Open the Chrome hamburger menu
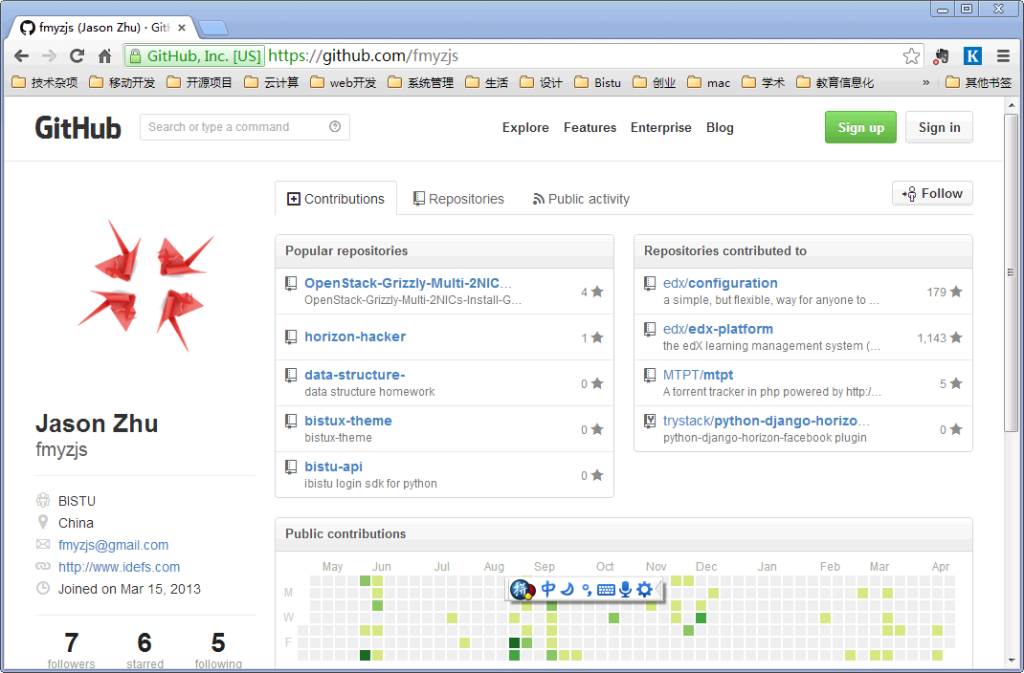The height and width of the screenshot is (673, 1024). 1003,56
